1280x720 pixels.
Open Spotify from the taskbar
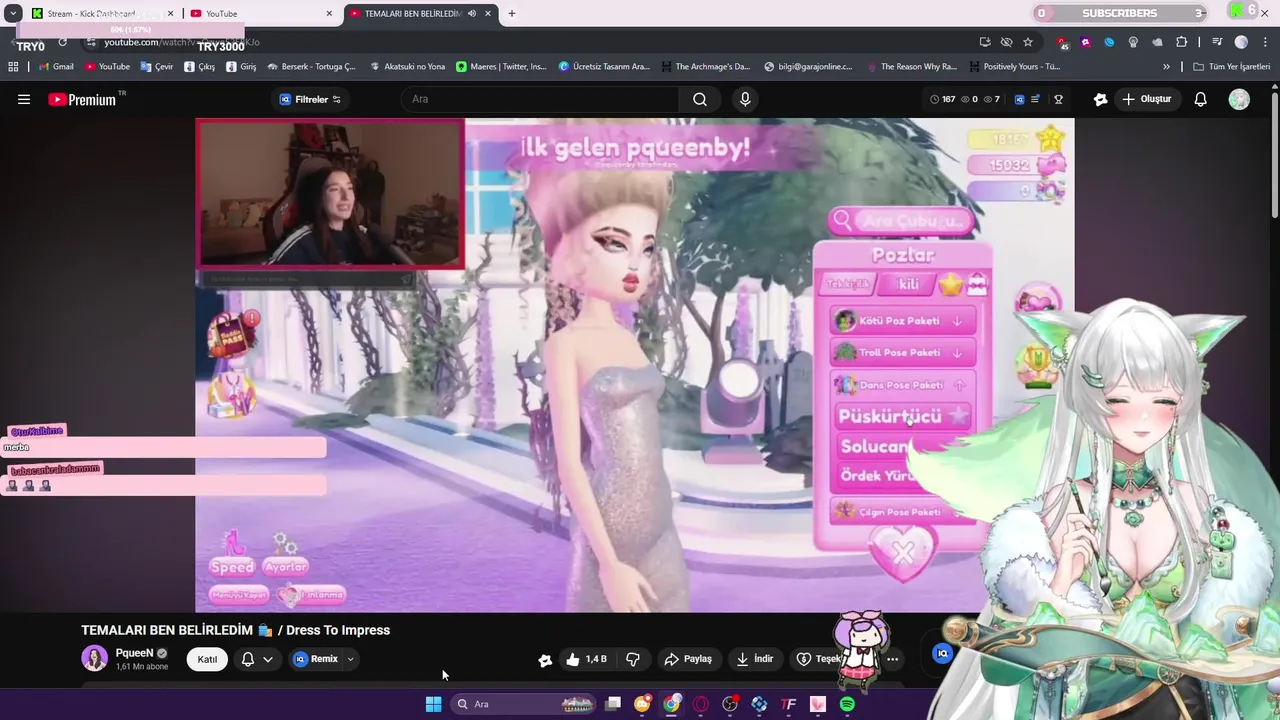[847, 704]
